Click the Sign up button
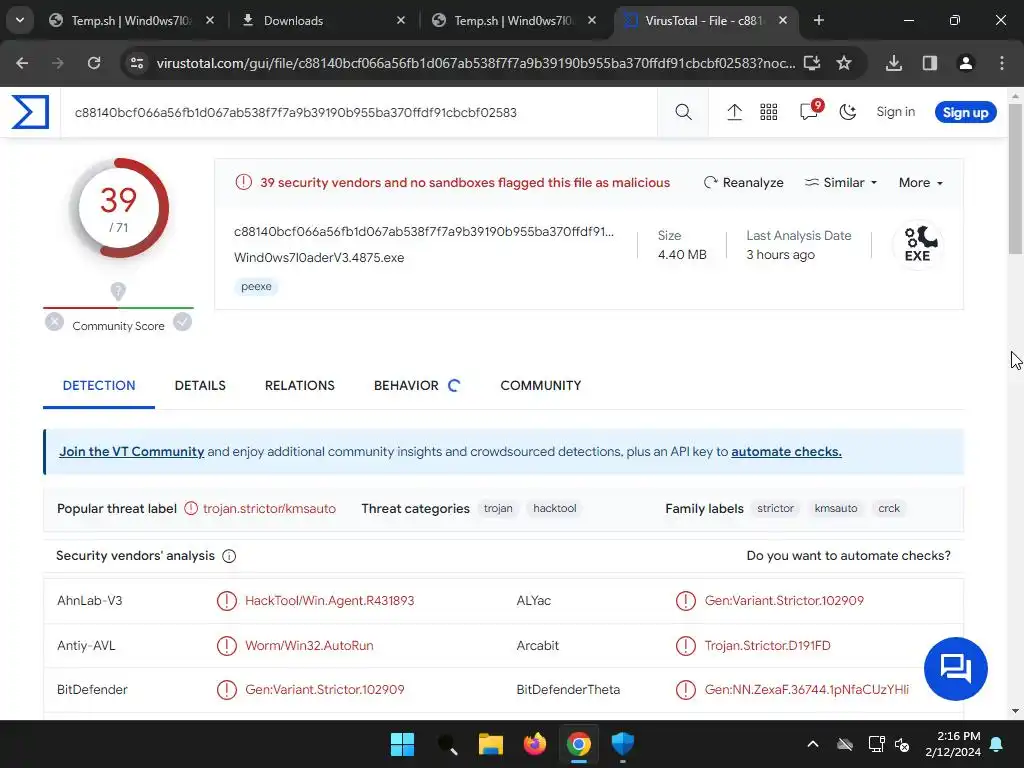Image resolution: width=1024 pixels, height=768 pixels. coord(965,112)
